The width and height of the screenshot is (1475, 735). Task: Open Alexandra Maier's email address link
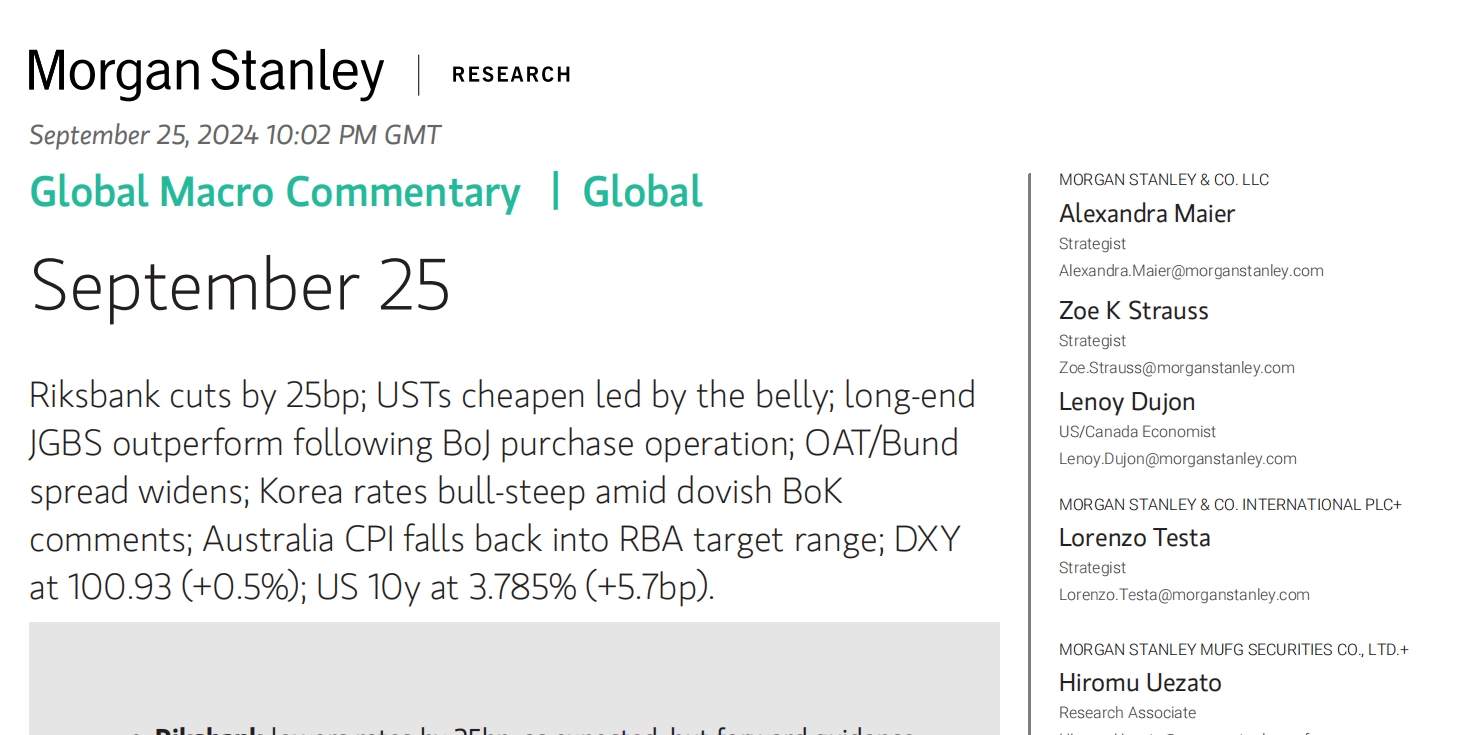click(1191, 271)
